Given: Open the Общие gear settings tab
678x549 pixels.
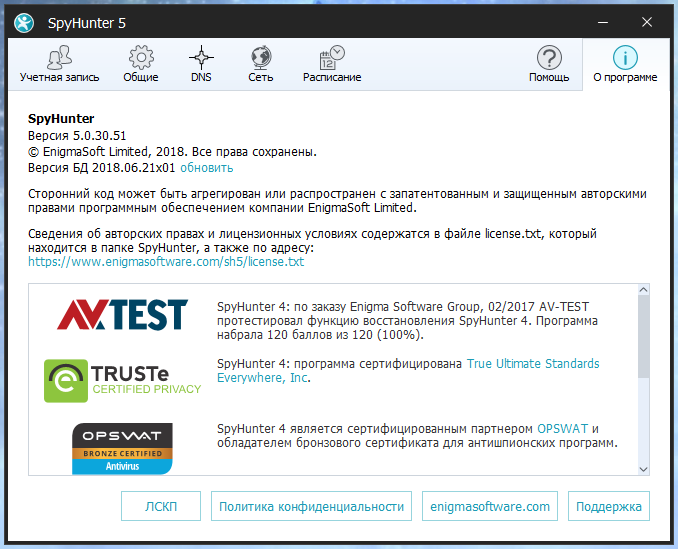Looking at the screenshot, I should pos(141,64).
